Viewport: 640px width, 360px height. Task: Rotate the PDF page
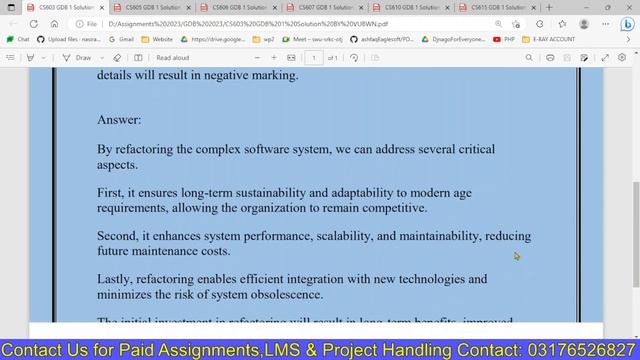354,58
